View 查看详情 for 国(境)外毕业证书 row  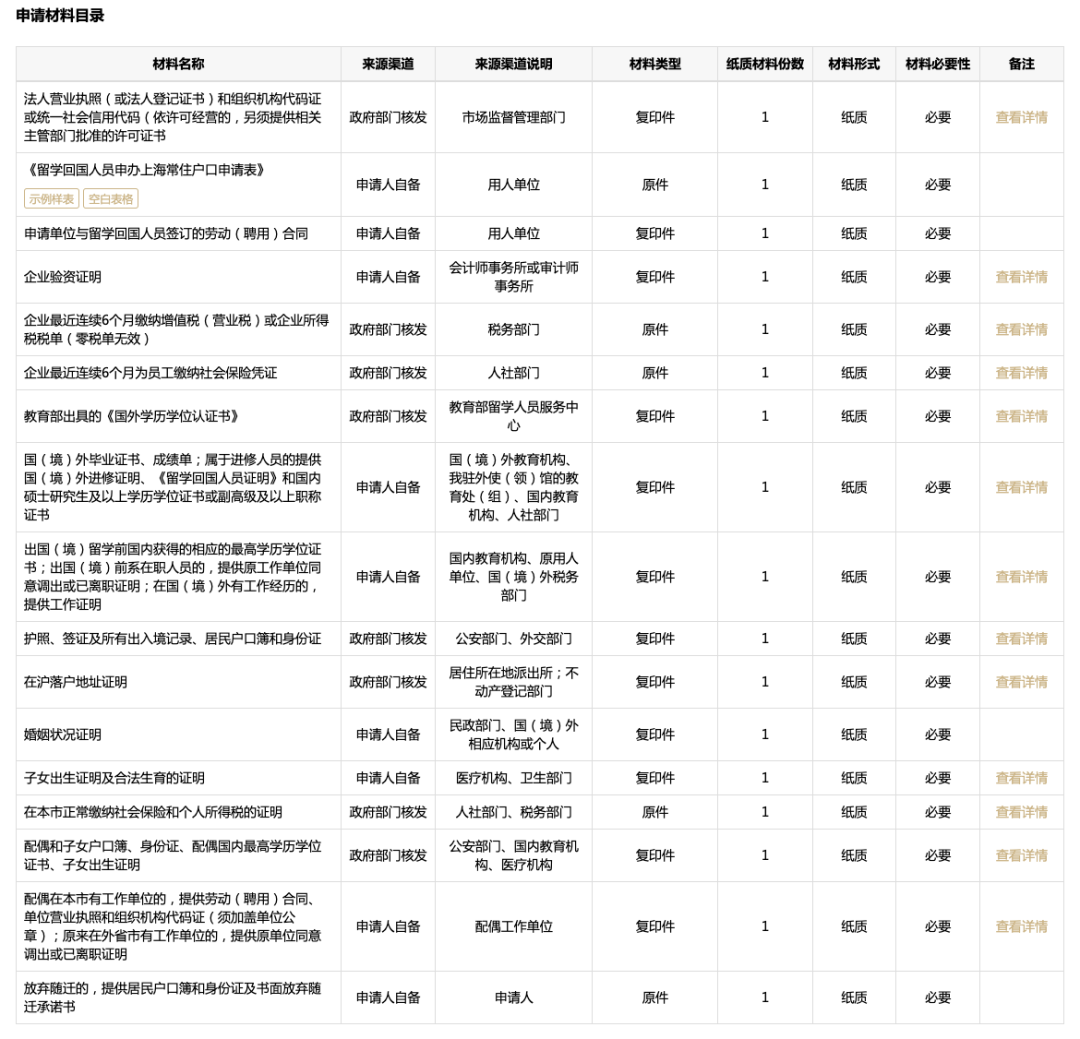pyautogui.click(x=1021, y=487)
